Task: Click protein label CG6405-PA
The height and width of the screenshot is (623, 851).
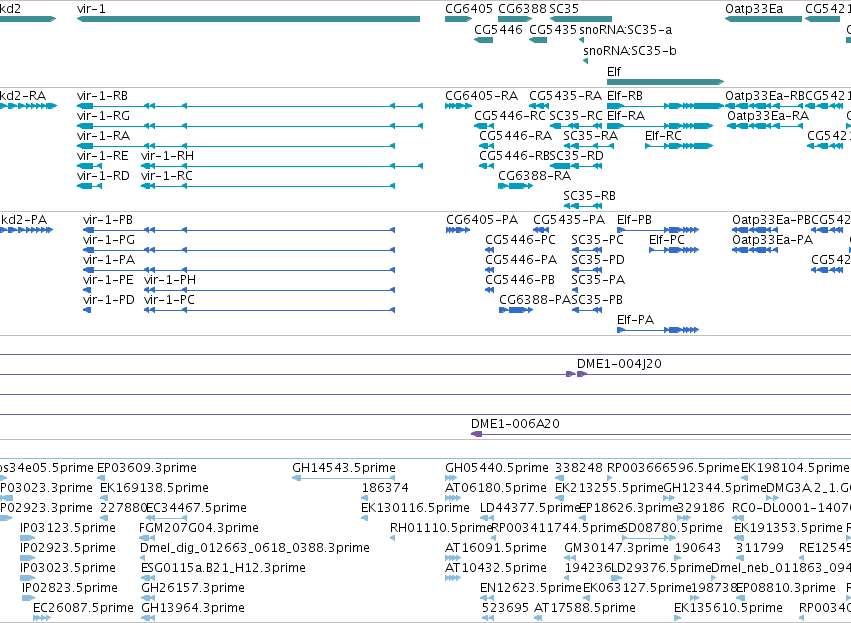Action: [x=482, y=220]
